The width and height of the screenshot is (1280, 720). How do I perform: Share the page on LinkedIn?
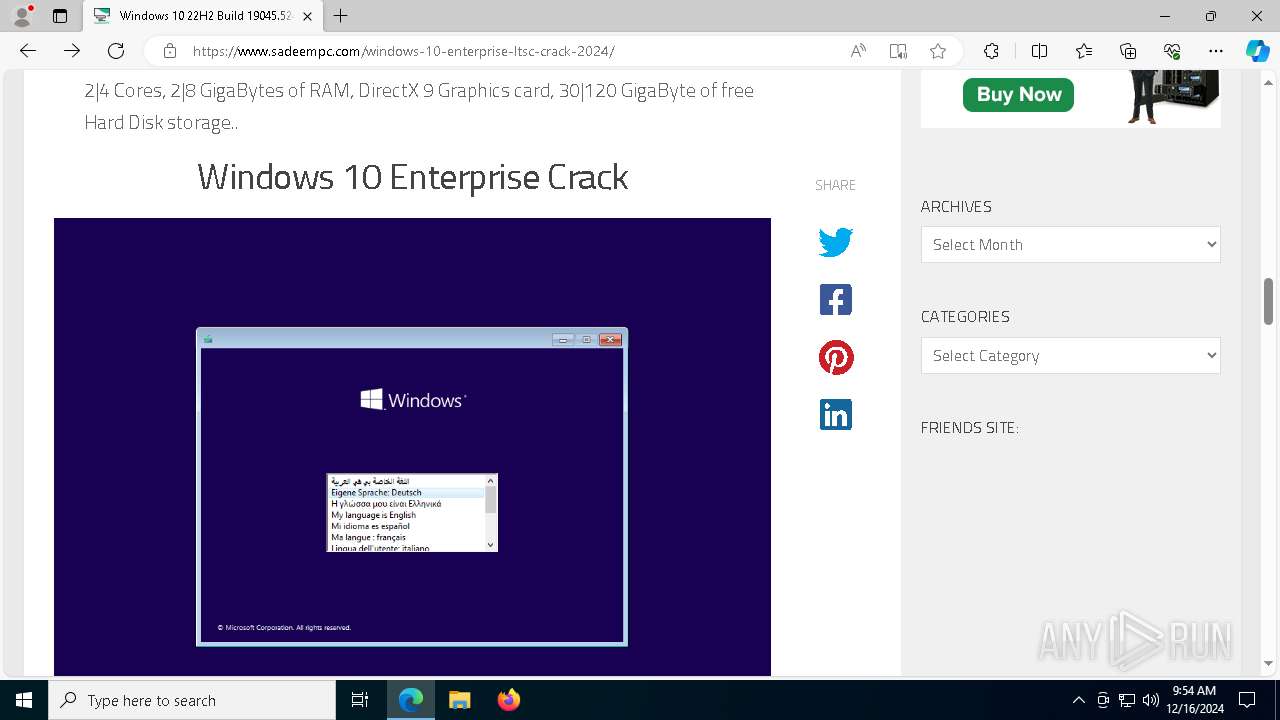(x=836, y=415)
